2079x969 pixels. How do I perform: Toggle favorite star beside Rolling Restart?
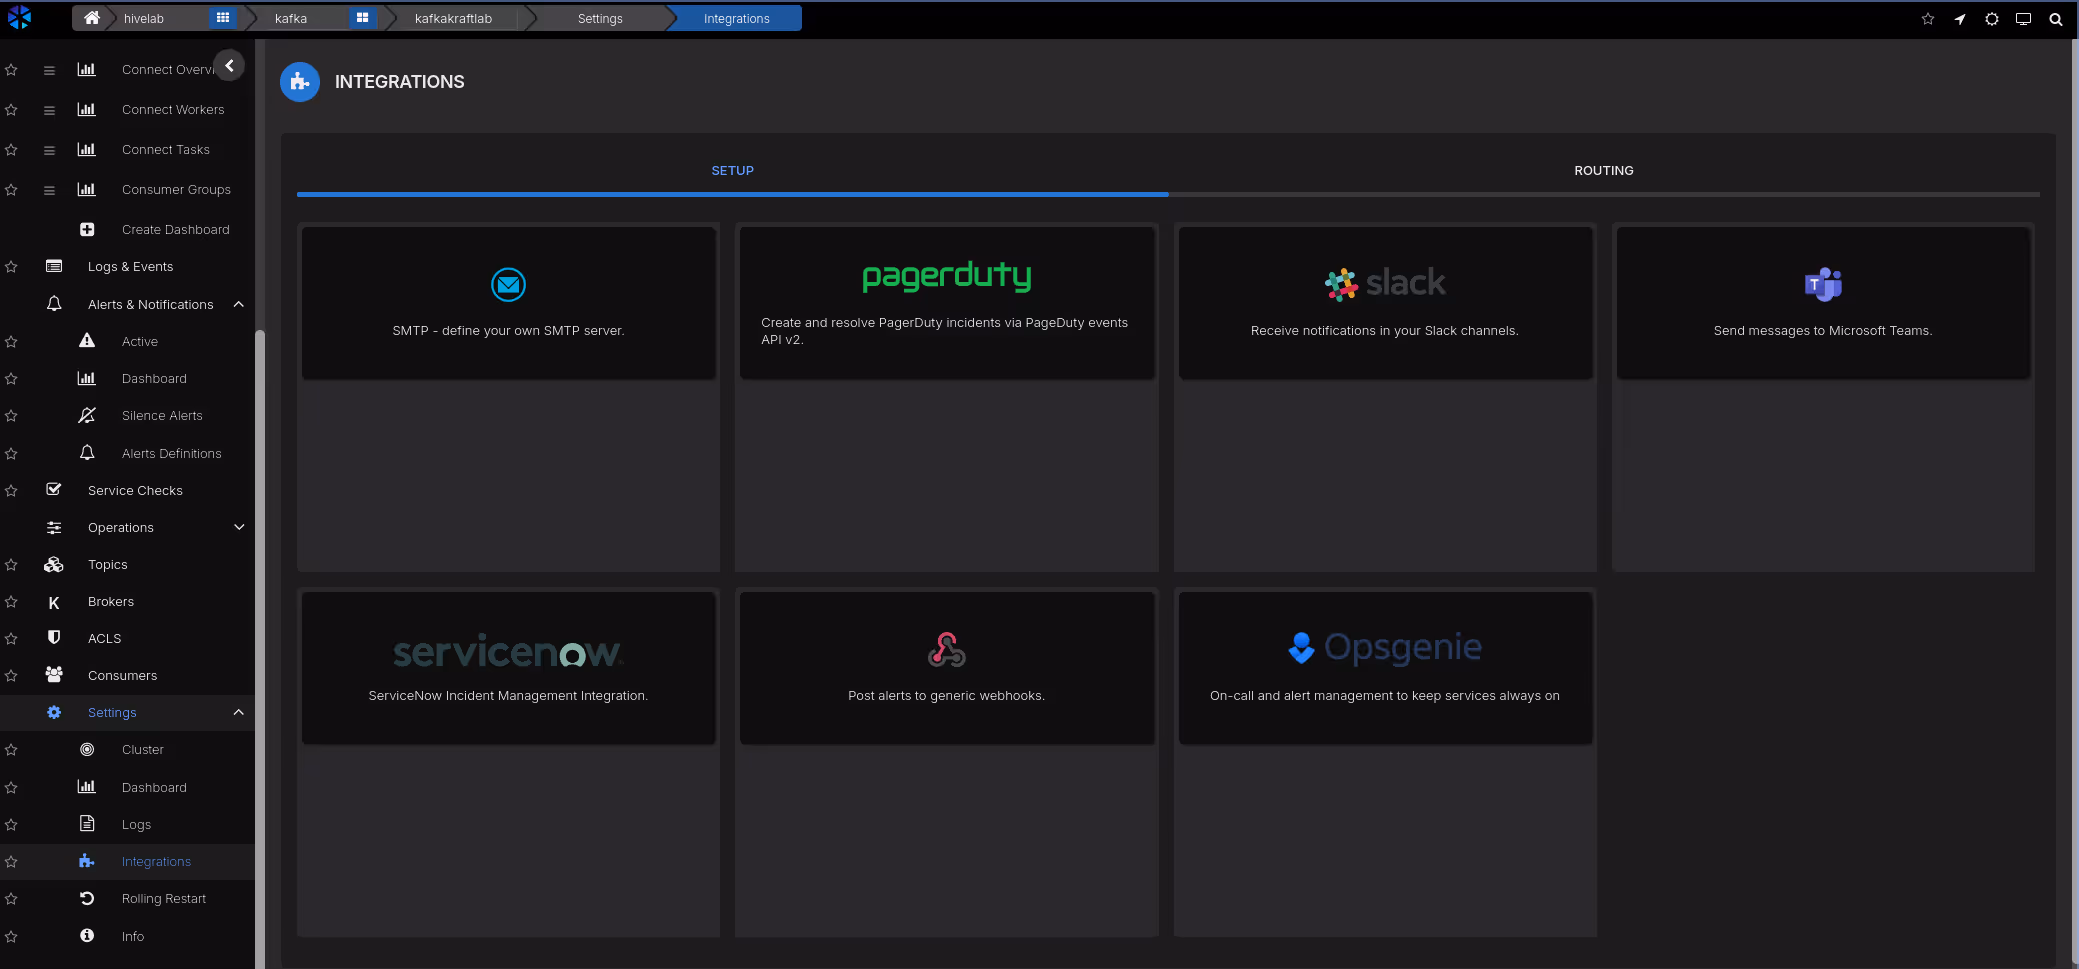11,899
